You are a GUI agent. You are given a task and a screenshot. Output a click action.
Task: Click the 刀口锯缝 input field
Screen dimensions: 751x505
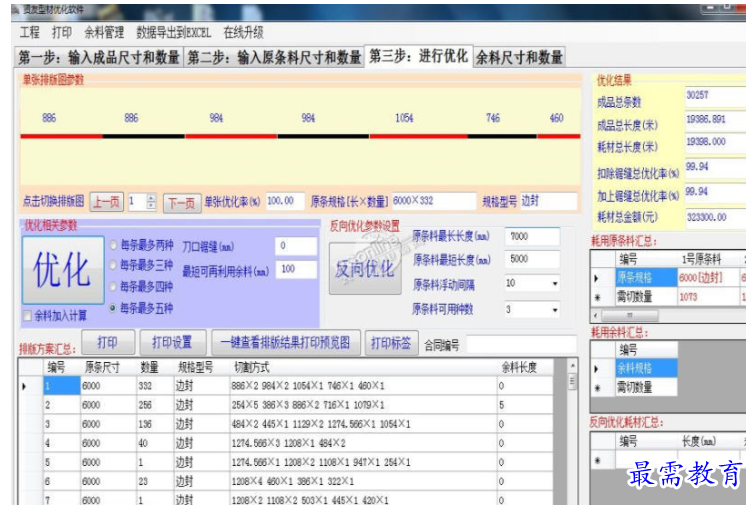point(296,246)
